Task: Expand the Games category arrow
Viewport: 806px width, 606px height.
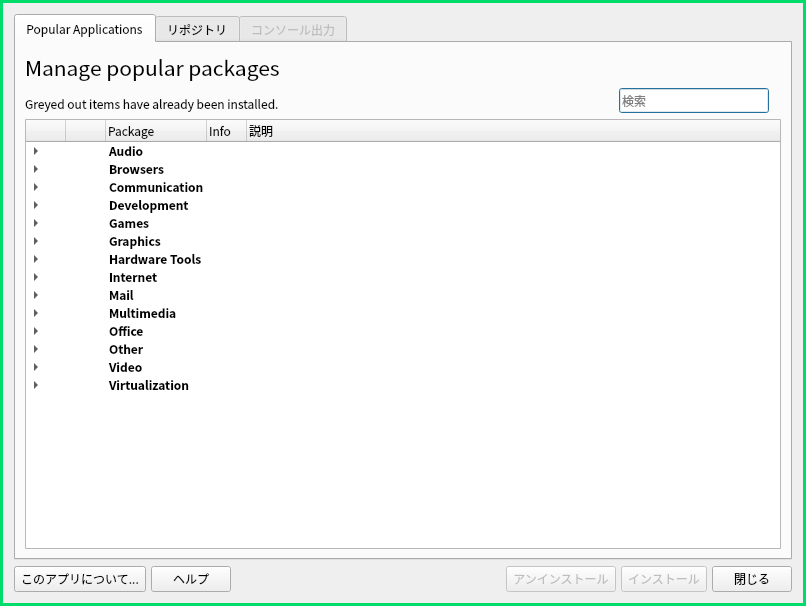Action: [35, 223]
